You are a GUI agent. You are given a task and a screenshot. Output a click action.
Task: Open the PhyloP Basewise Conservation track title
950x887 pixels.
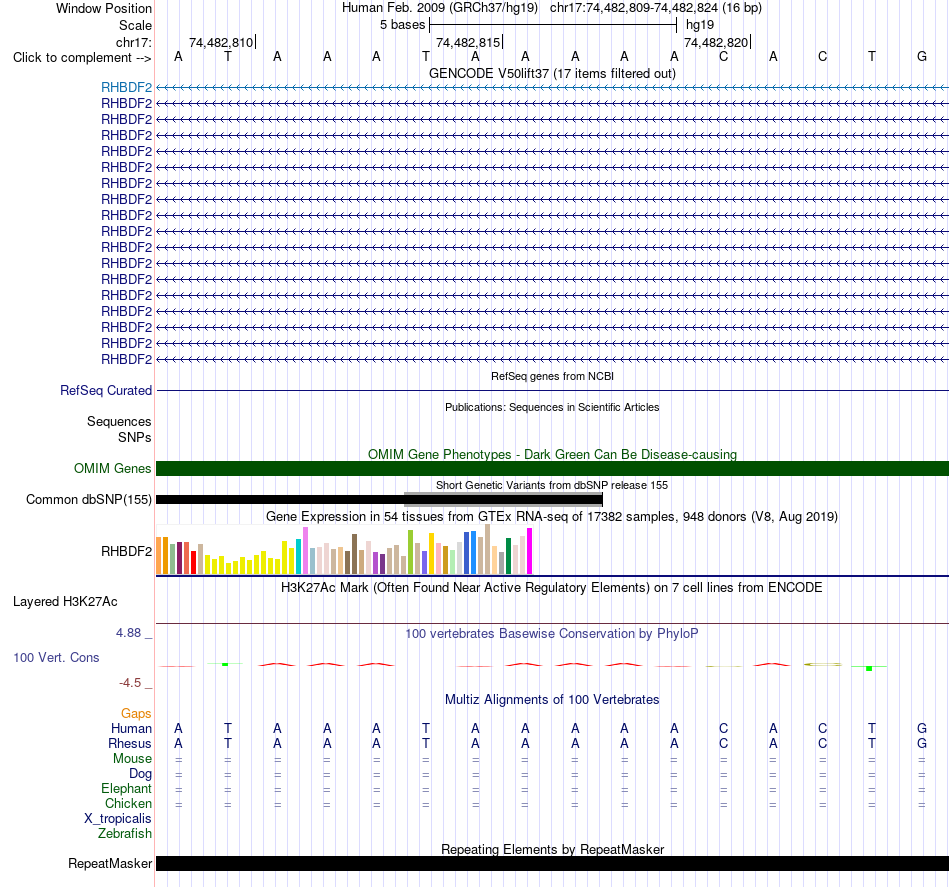click(552, 634)
